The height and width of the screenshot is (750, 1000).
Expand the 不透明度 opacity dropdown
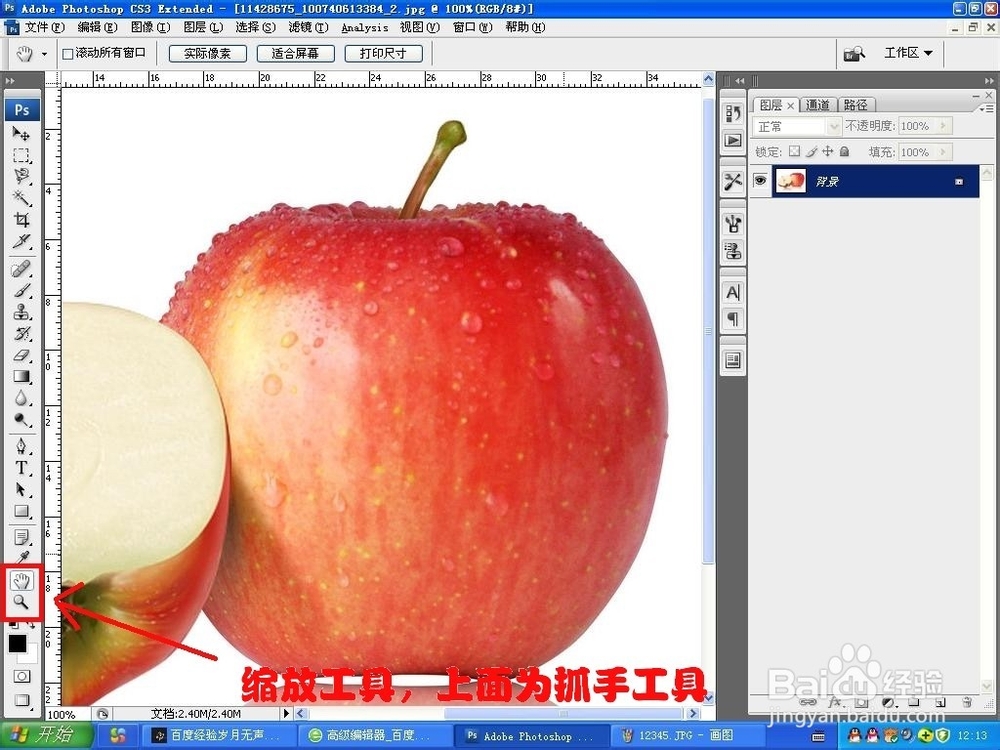943,126
